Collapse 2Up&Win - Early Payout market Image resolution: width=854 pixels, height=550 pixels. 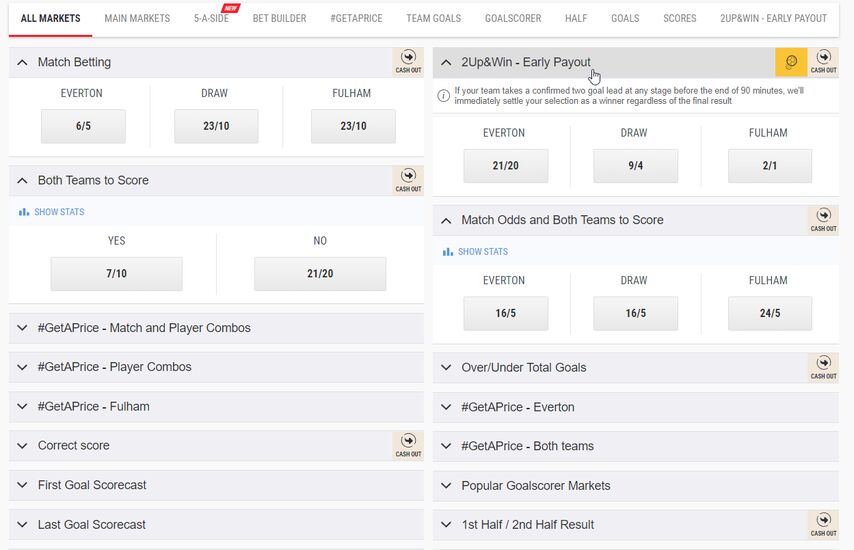pos(446,62)
